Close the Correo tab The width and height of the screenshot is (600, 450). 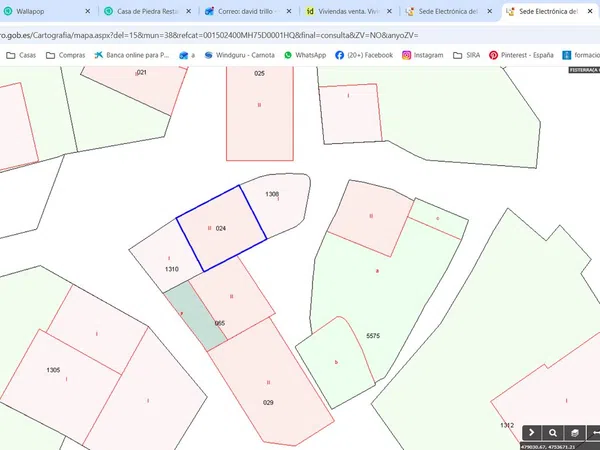[289, 11]
